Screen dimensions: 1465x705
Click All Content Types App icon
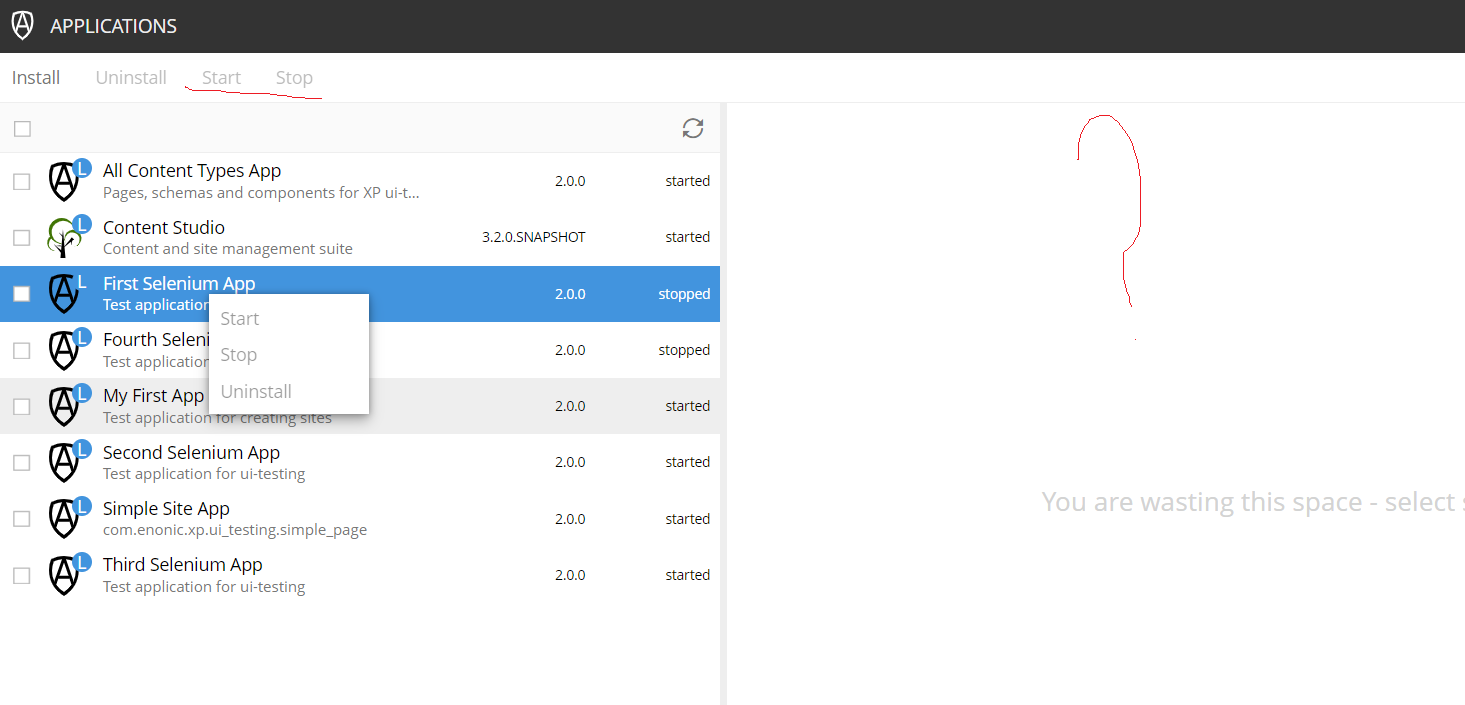(x=66, y=181)
